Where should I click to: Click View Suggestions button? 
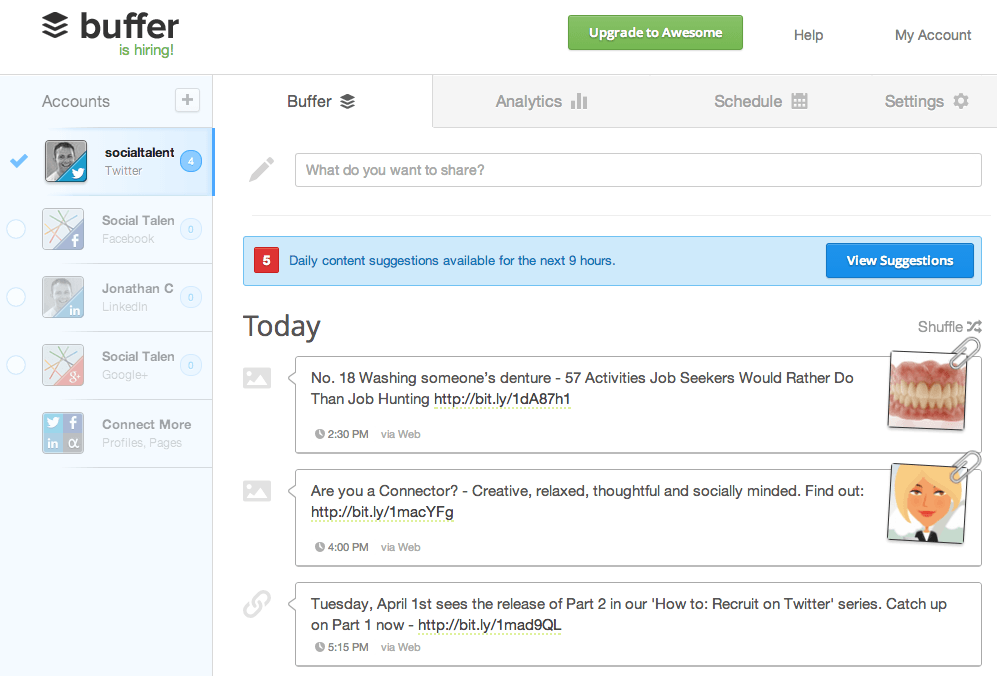[x=900, y=260]
